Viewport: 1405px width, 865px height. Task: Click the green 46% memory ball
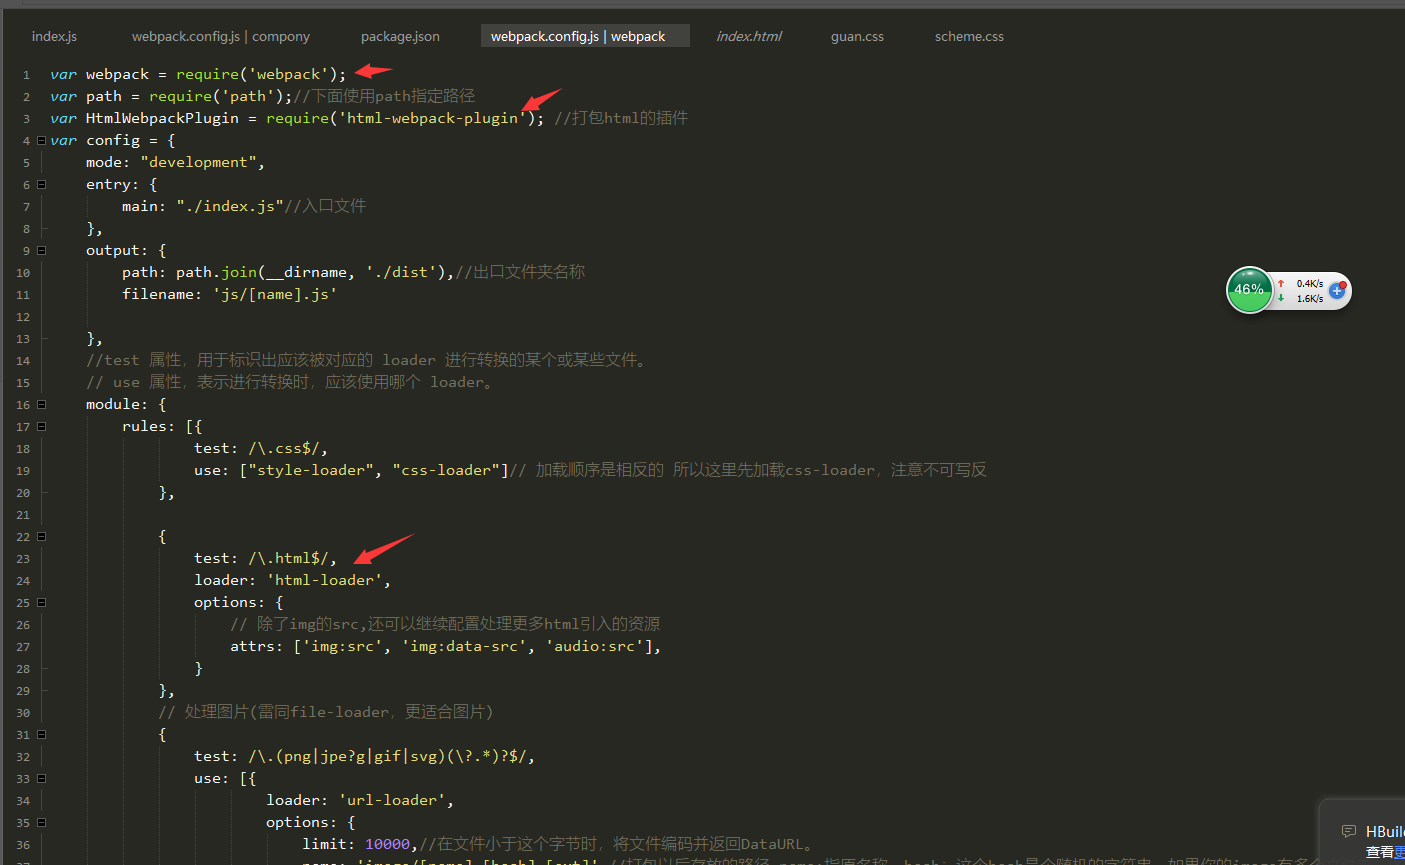[x=1249, y=290]
